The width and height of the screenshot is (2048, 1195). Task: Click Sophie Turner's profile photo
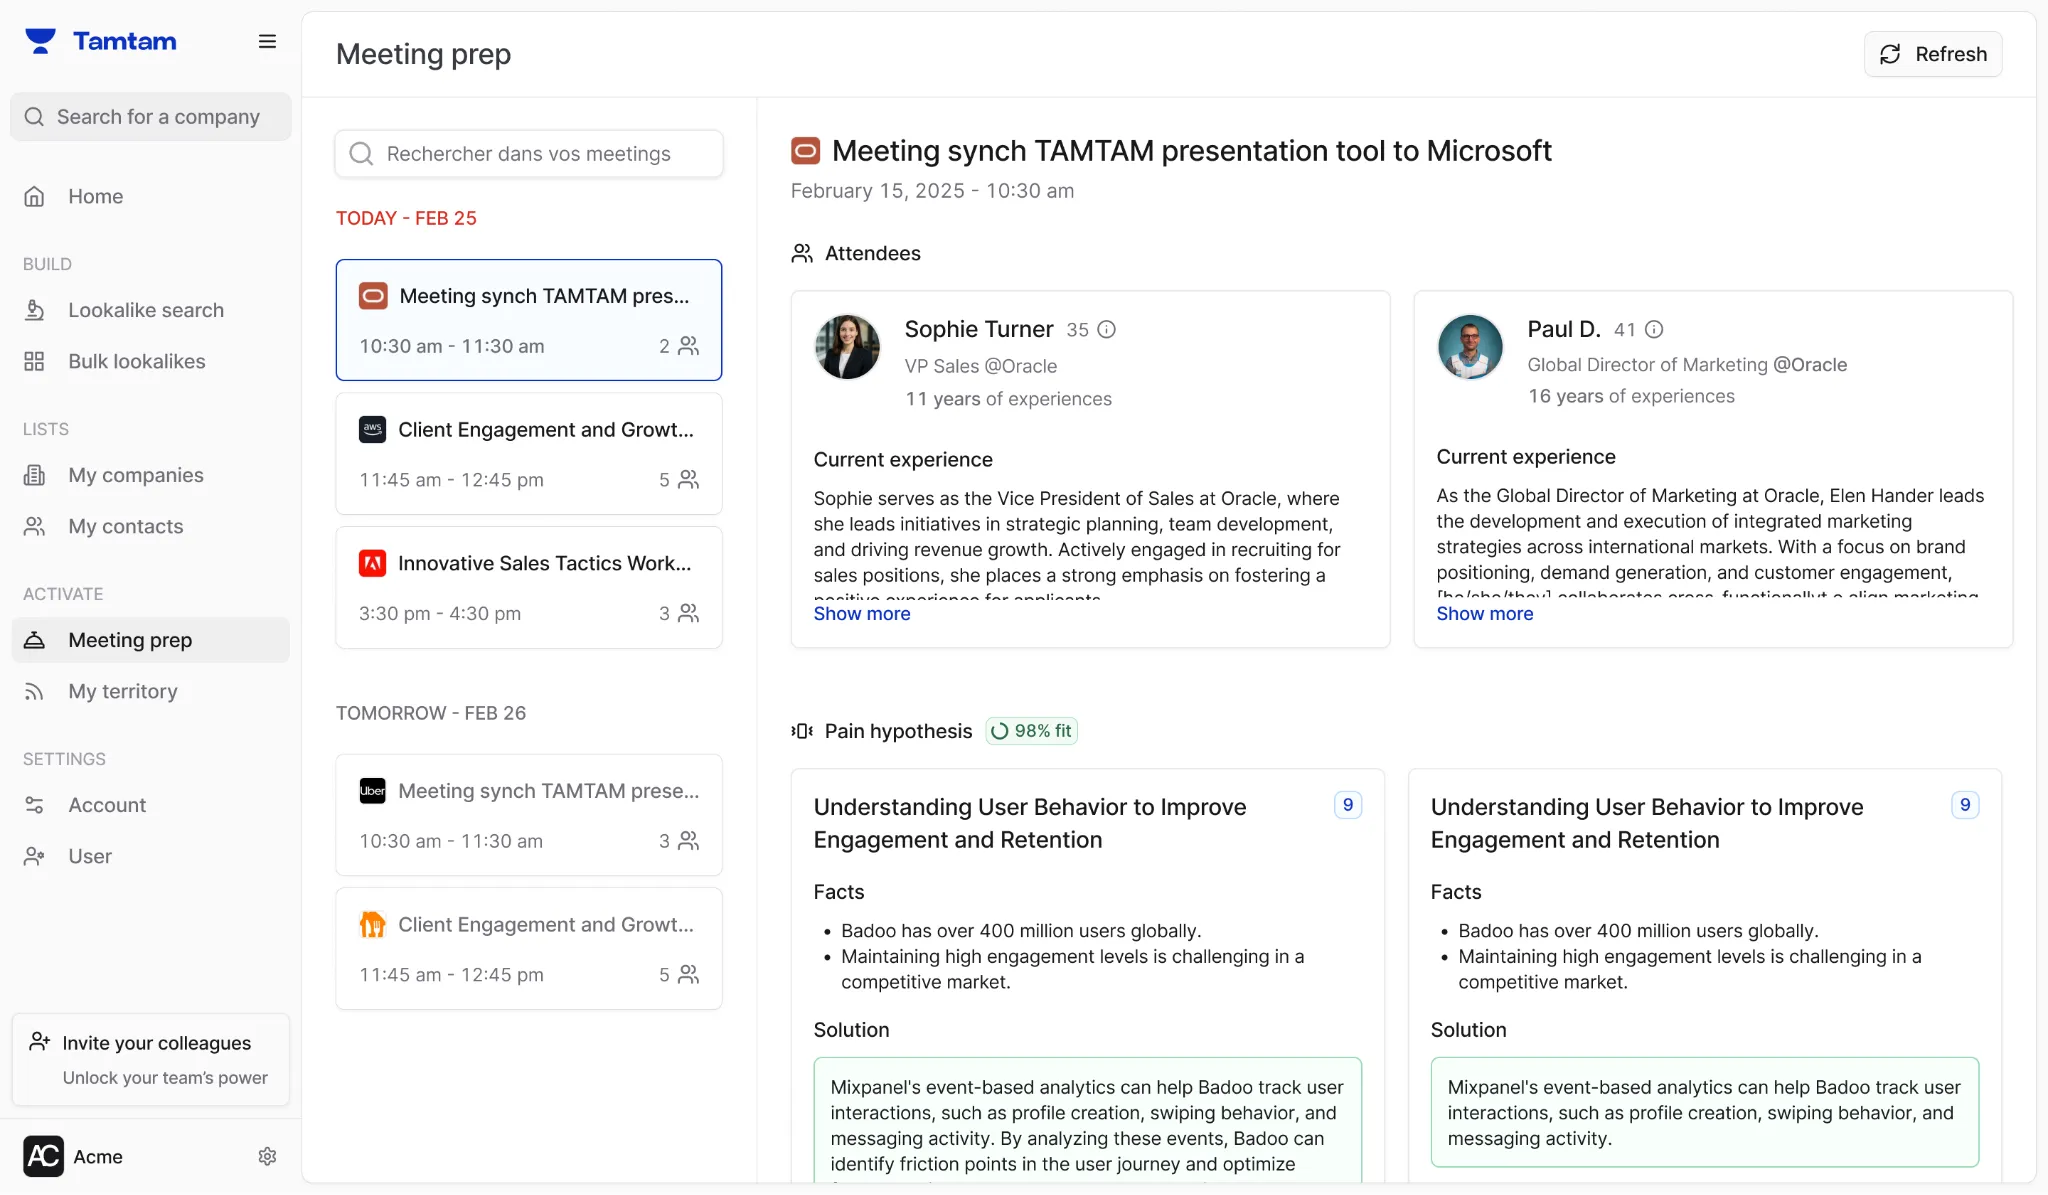pyautogui.click(x=847, y=347)
